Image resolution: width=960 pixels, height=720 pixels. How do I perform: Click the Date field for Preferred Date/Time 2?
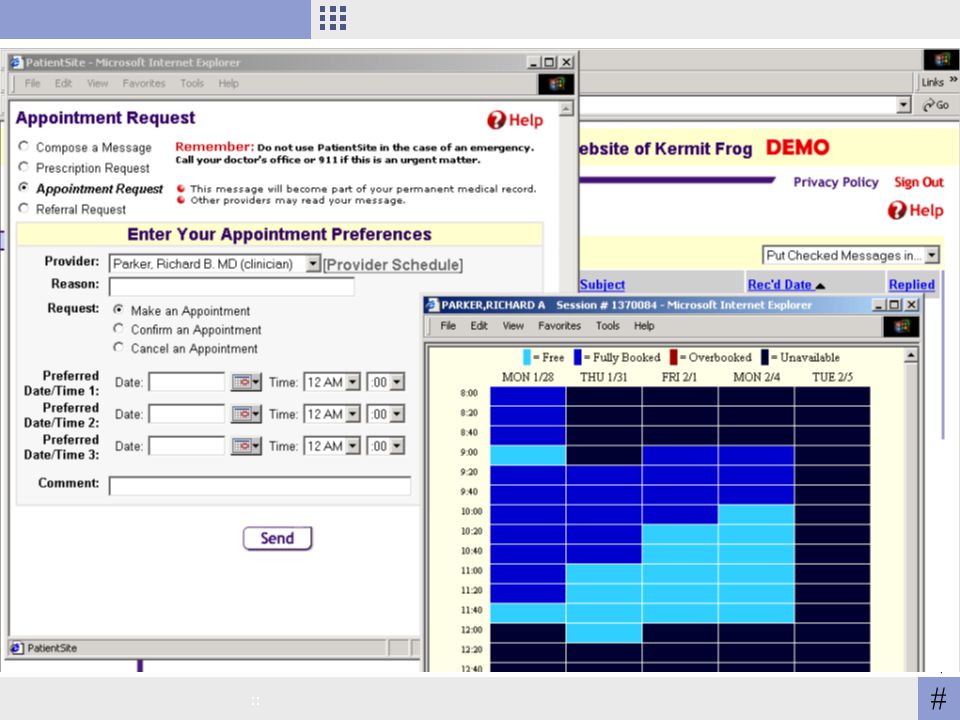[x=187, y=414]
